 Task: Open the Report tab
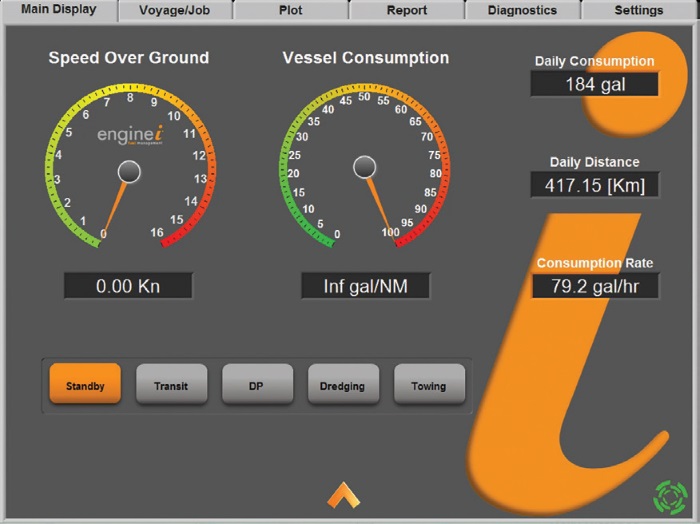(407, 11)
